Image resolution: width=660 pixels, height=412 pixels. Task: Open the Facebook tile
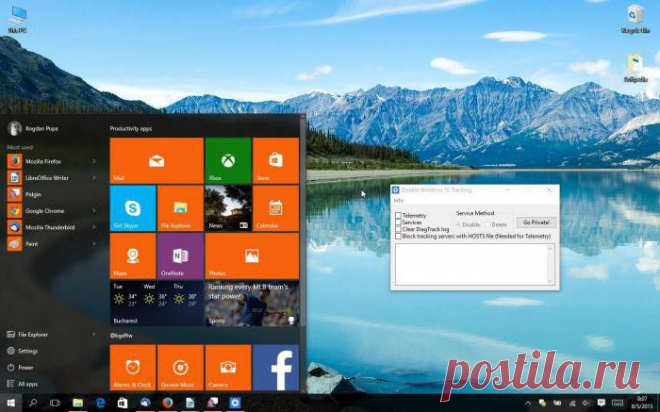pos(276,367)
